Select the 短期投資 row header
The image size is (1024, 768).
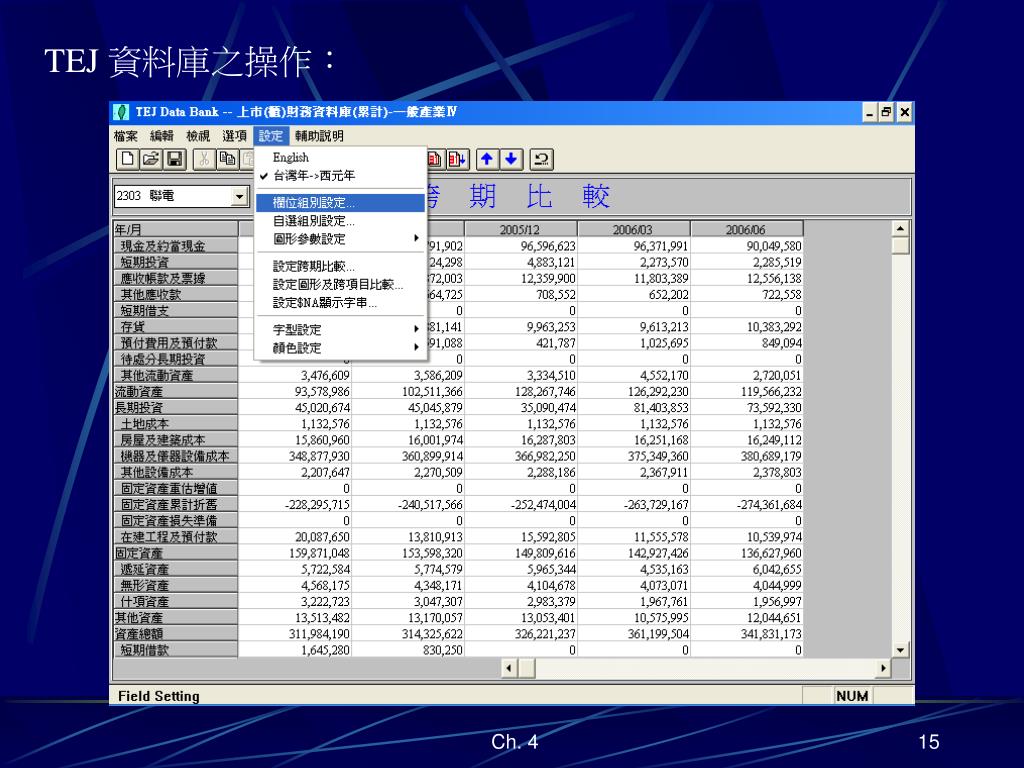click(176, 262)
